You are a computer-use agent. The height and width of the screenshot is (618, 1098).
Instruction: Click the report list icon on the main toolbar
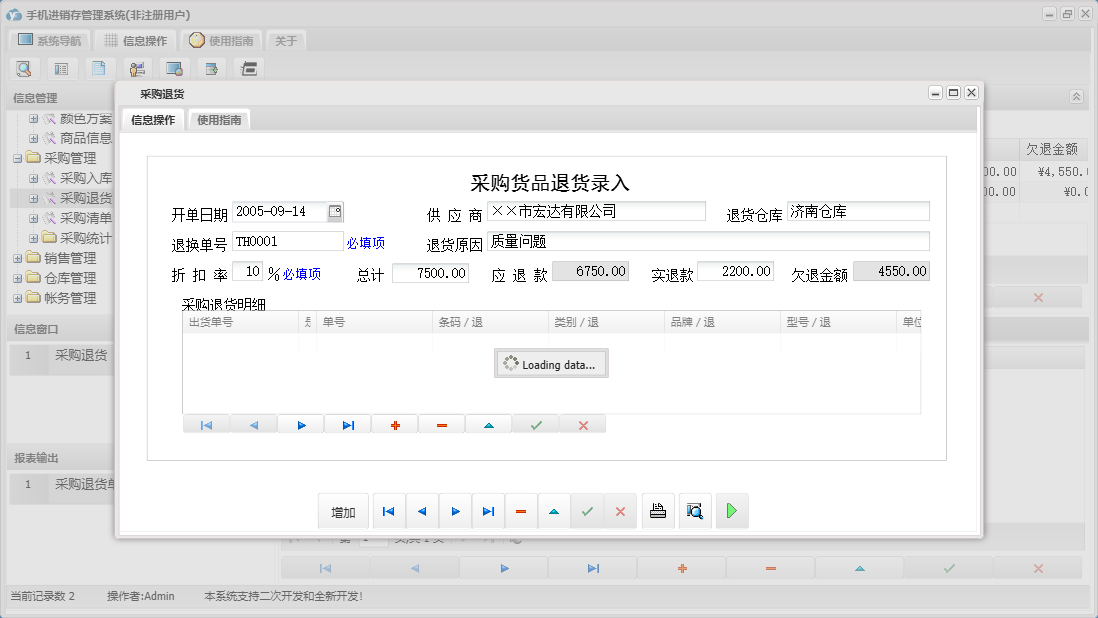point(60,68)
